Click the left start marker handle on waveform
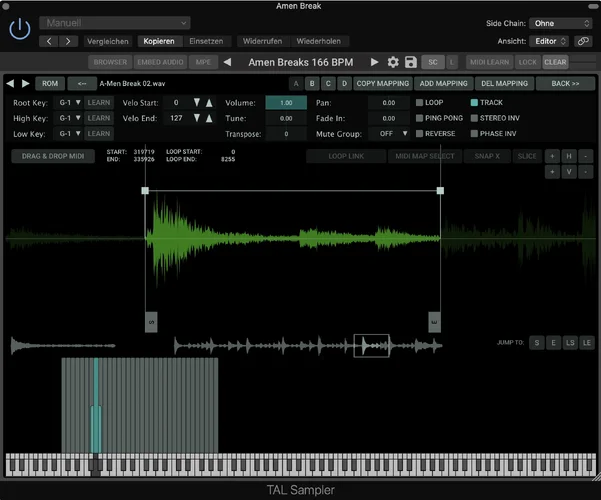Screen dimensions: 601x500 click(x=152, y=322)
